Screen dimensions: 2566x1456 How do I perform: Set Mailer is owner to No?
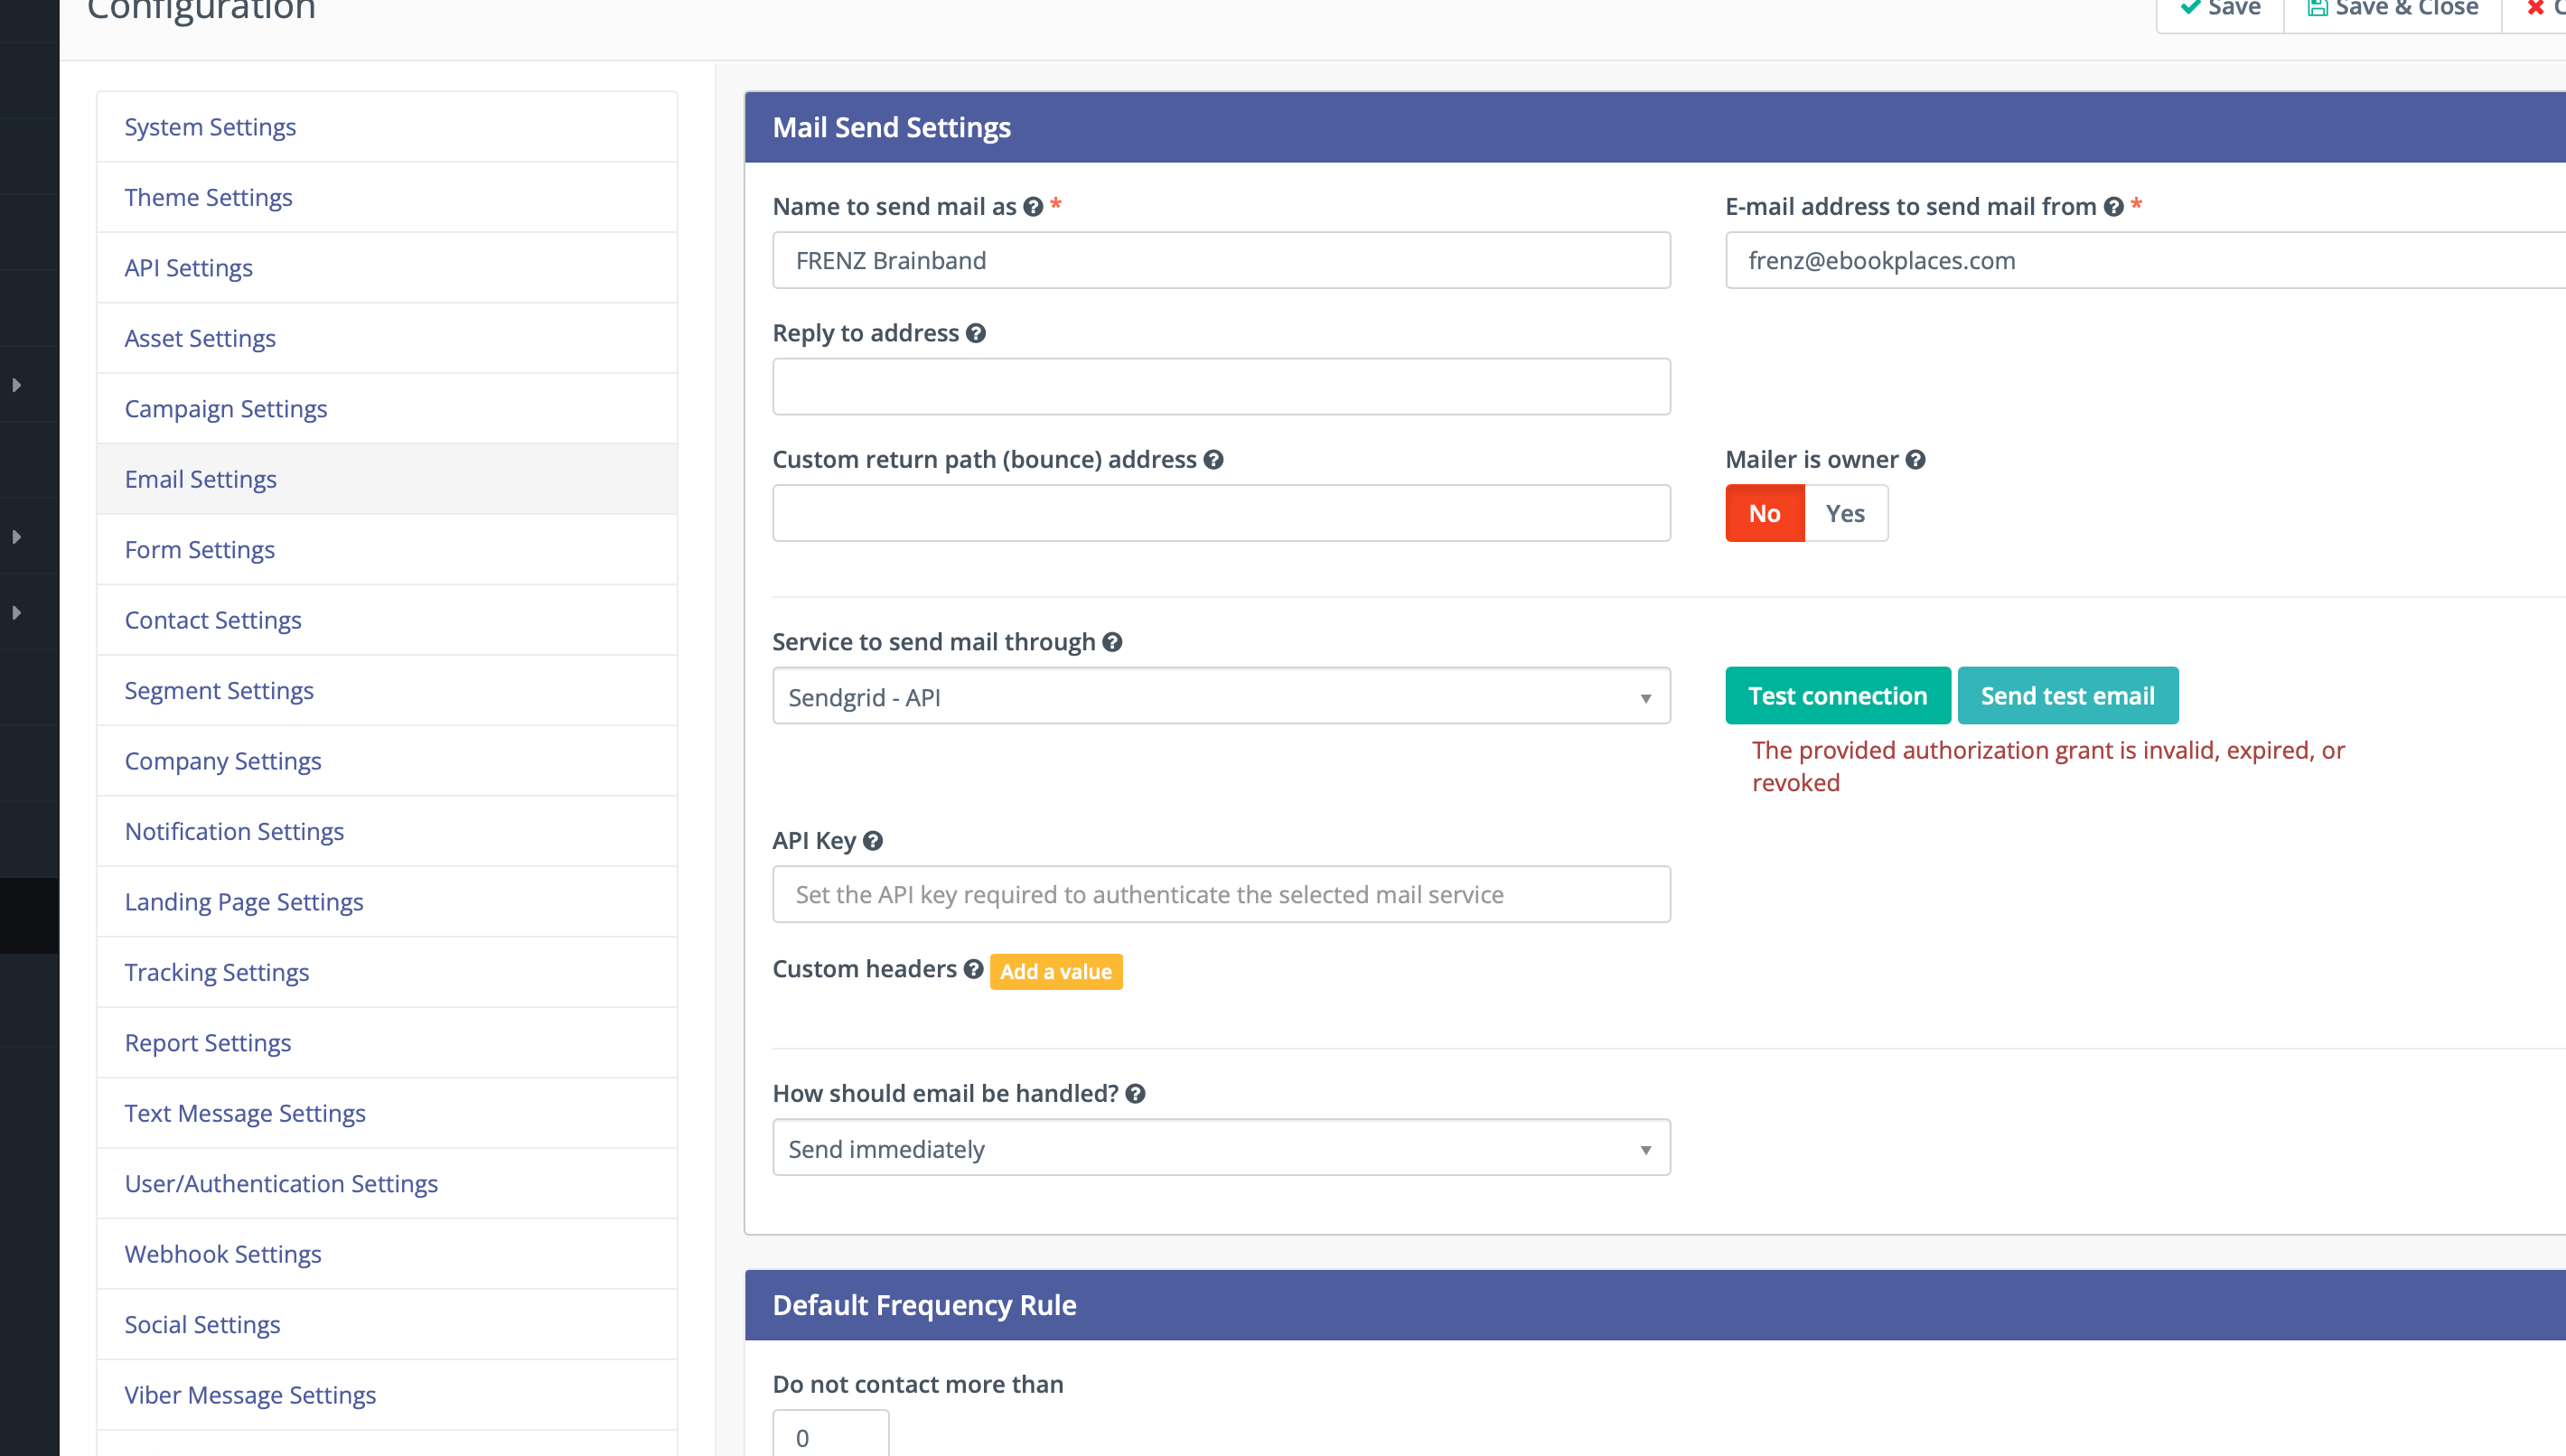tap(1764, 514)
